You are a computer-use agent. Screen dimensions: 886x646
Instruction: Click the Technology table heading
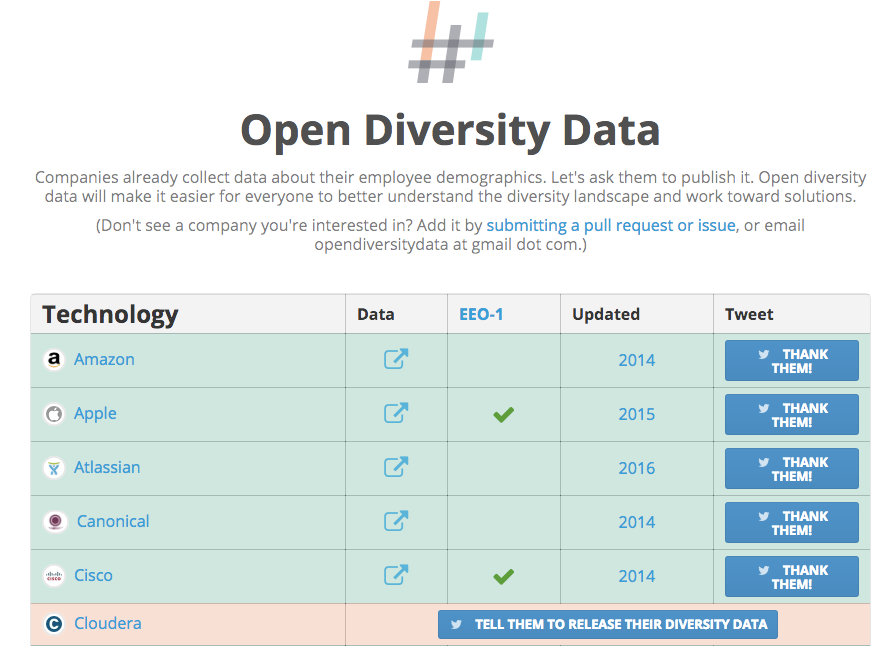[110, 315]
